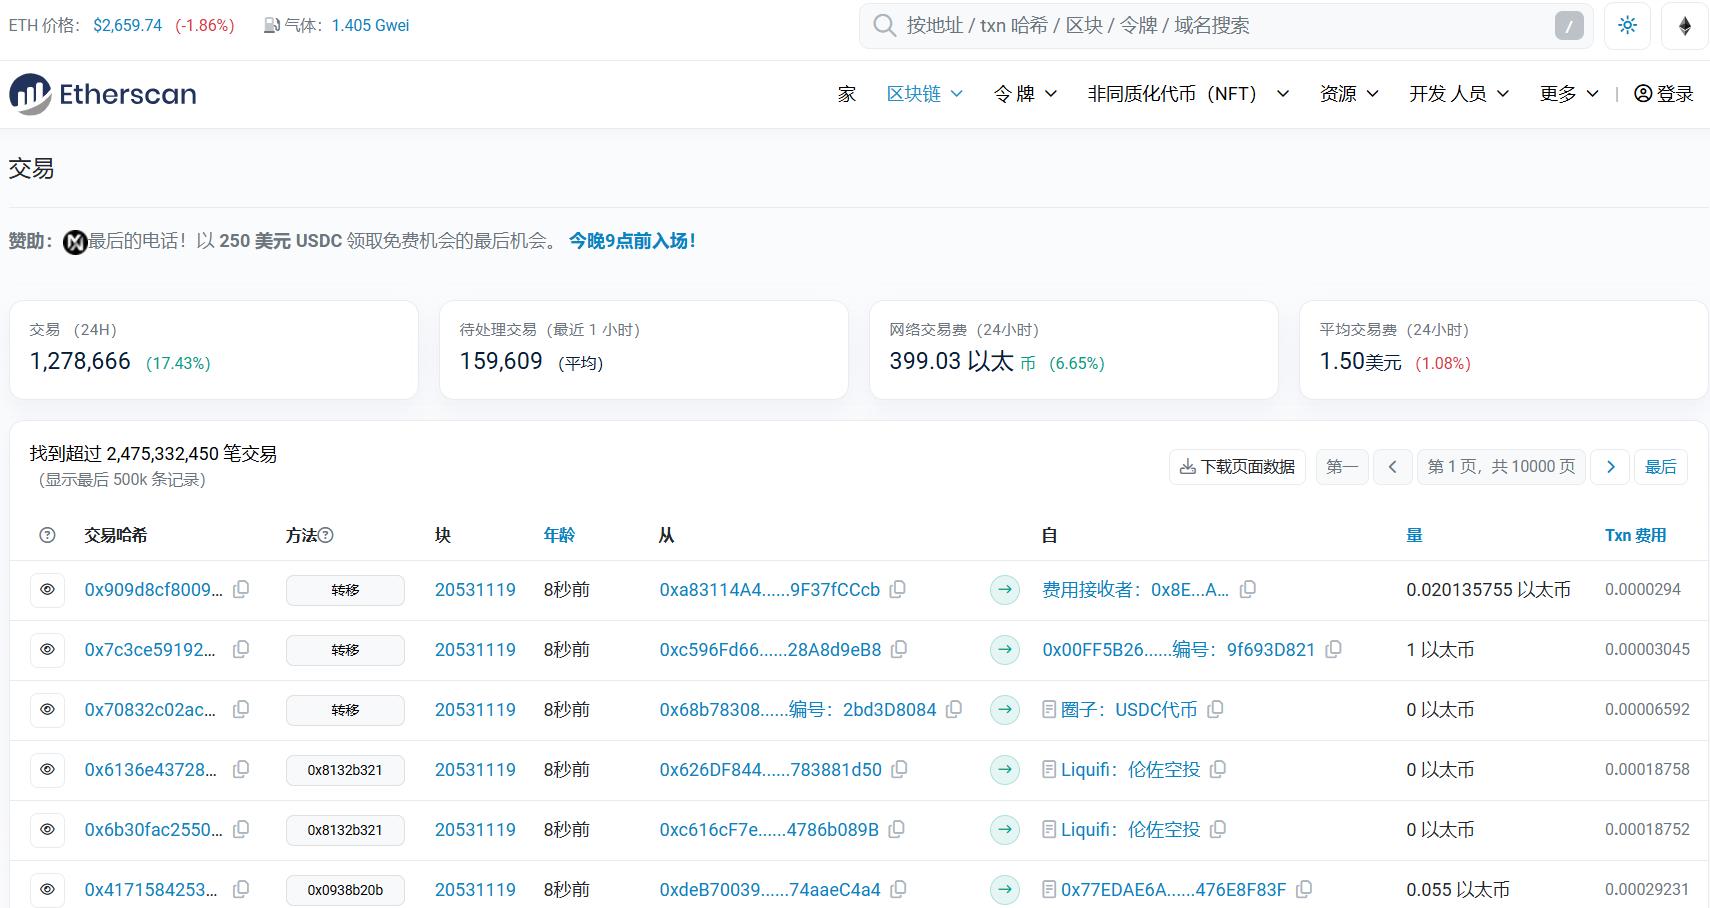Copy transaction hash 0x909d8cf8009
Image resolution: width=1710 pixels, height=908 pixels.
241,590
